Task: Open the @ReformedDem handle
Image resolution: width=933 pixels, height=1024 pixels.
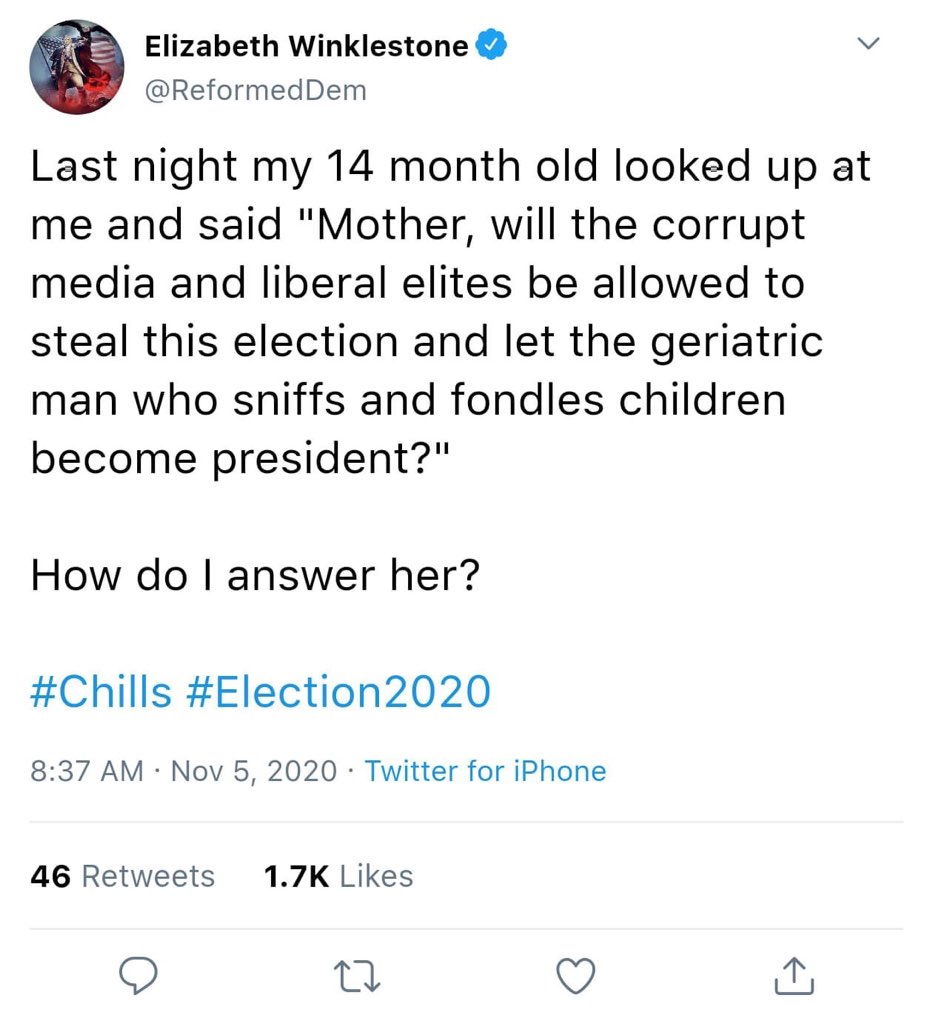Action: coord(256,91)
